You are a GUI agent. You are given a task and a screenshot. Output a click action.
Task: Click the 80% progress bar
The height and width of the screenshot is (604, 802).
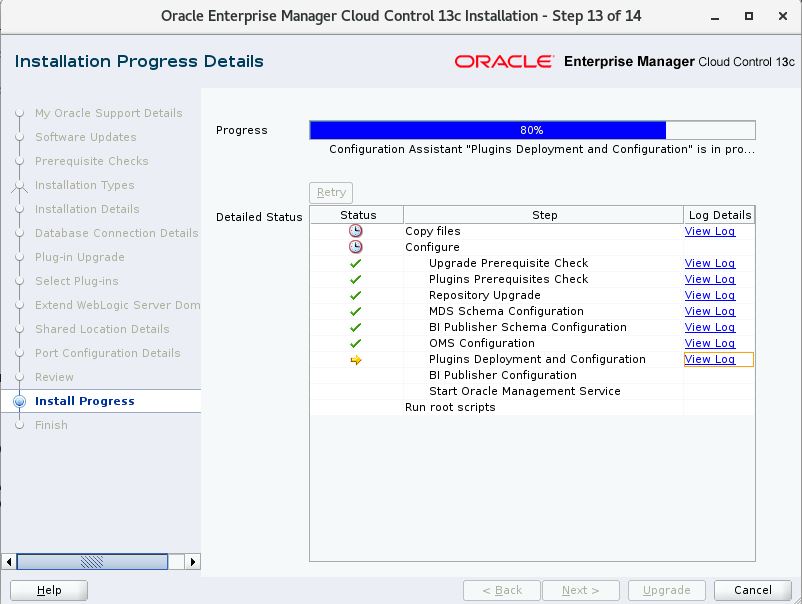click(x=532, y=130)
